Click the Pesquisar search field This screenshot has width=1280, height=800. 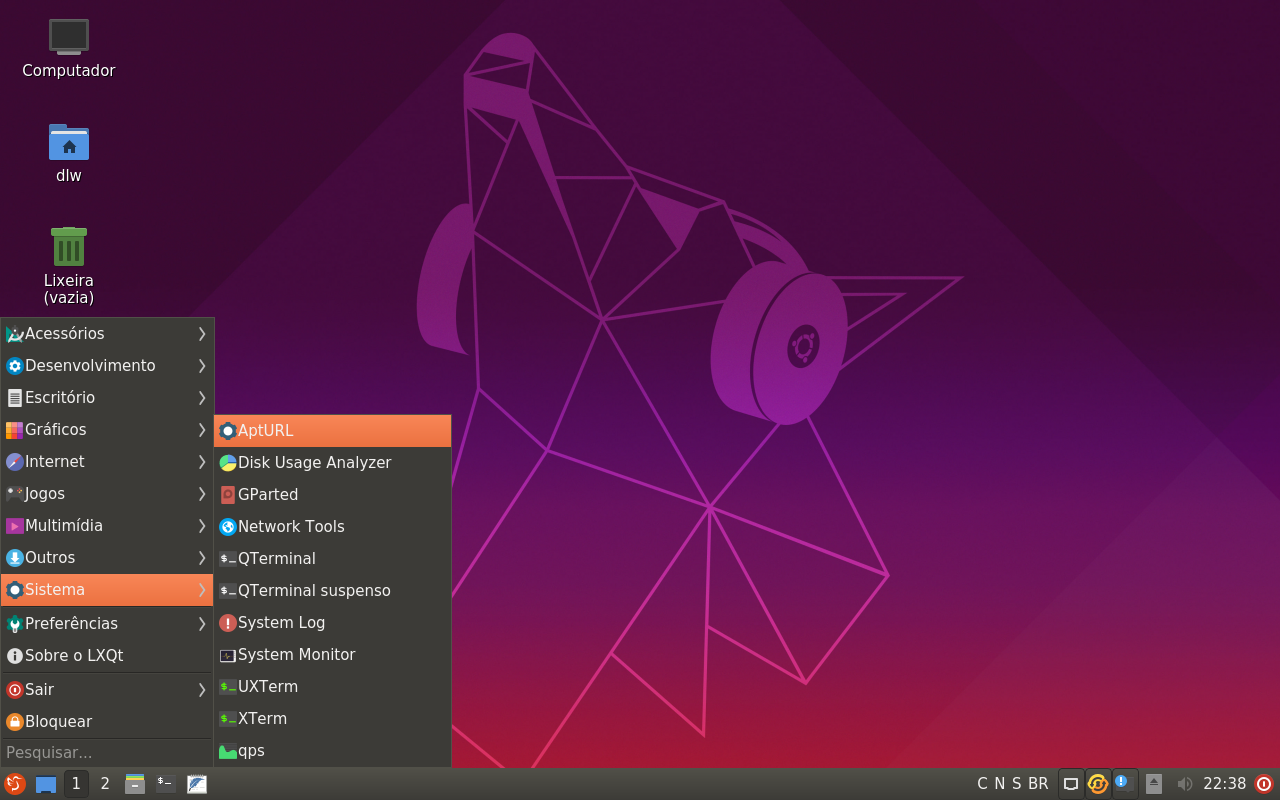(107, 752)
